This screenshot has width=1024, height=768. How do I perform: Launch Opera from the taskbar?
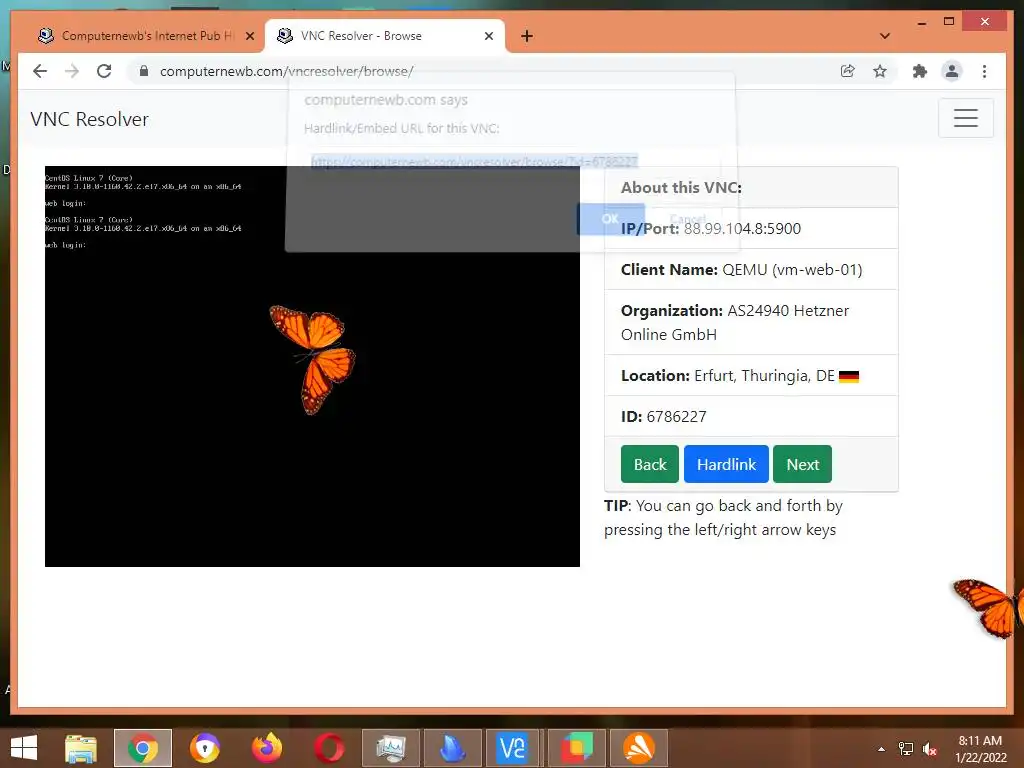point(329,748)
